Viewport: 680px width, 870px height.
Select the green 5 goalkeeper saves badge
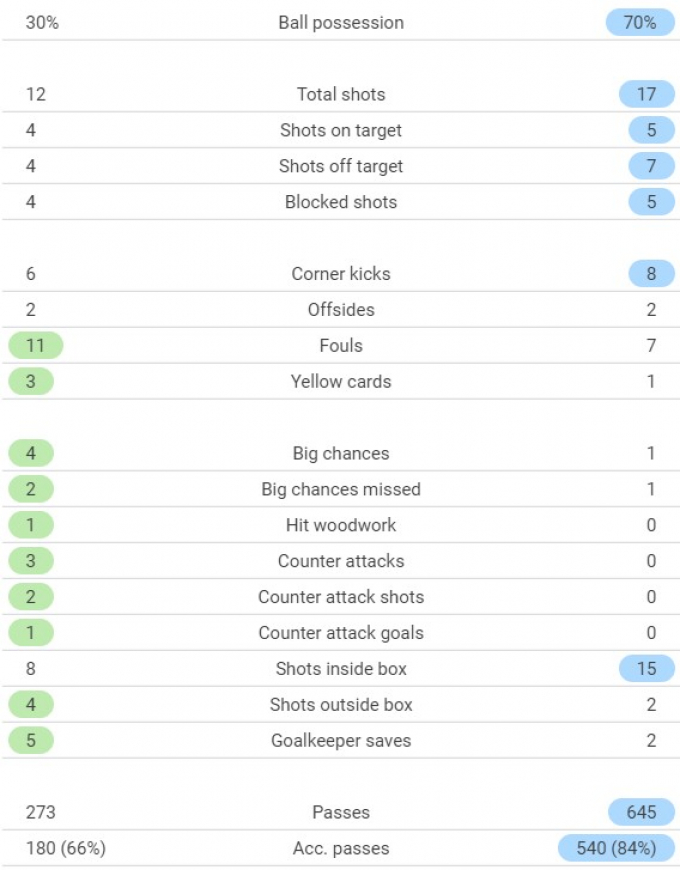coord(31,740)
